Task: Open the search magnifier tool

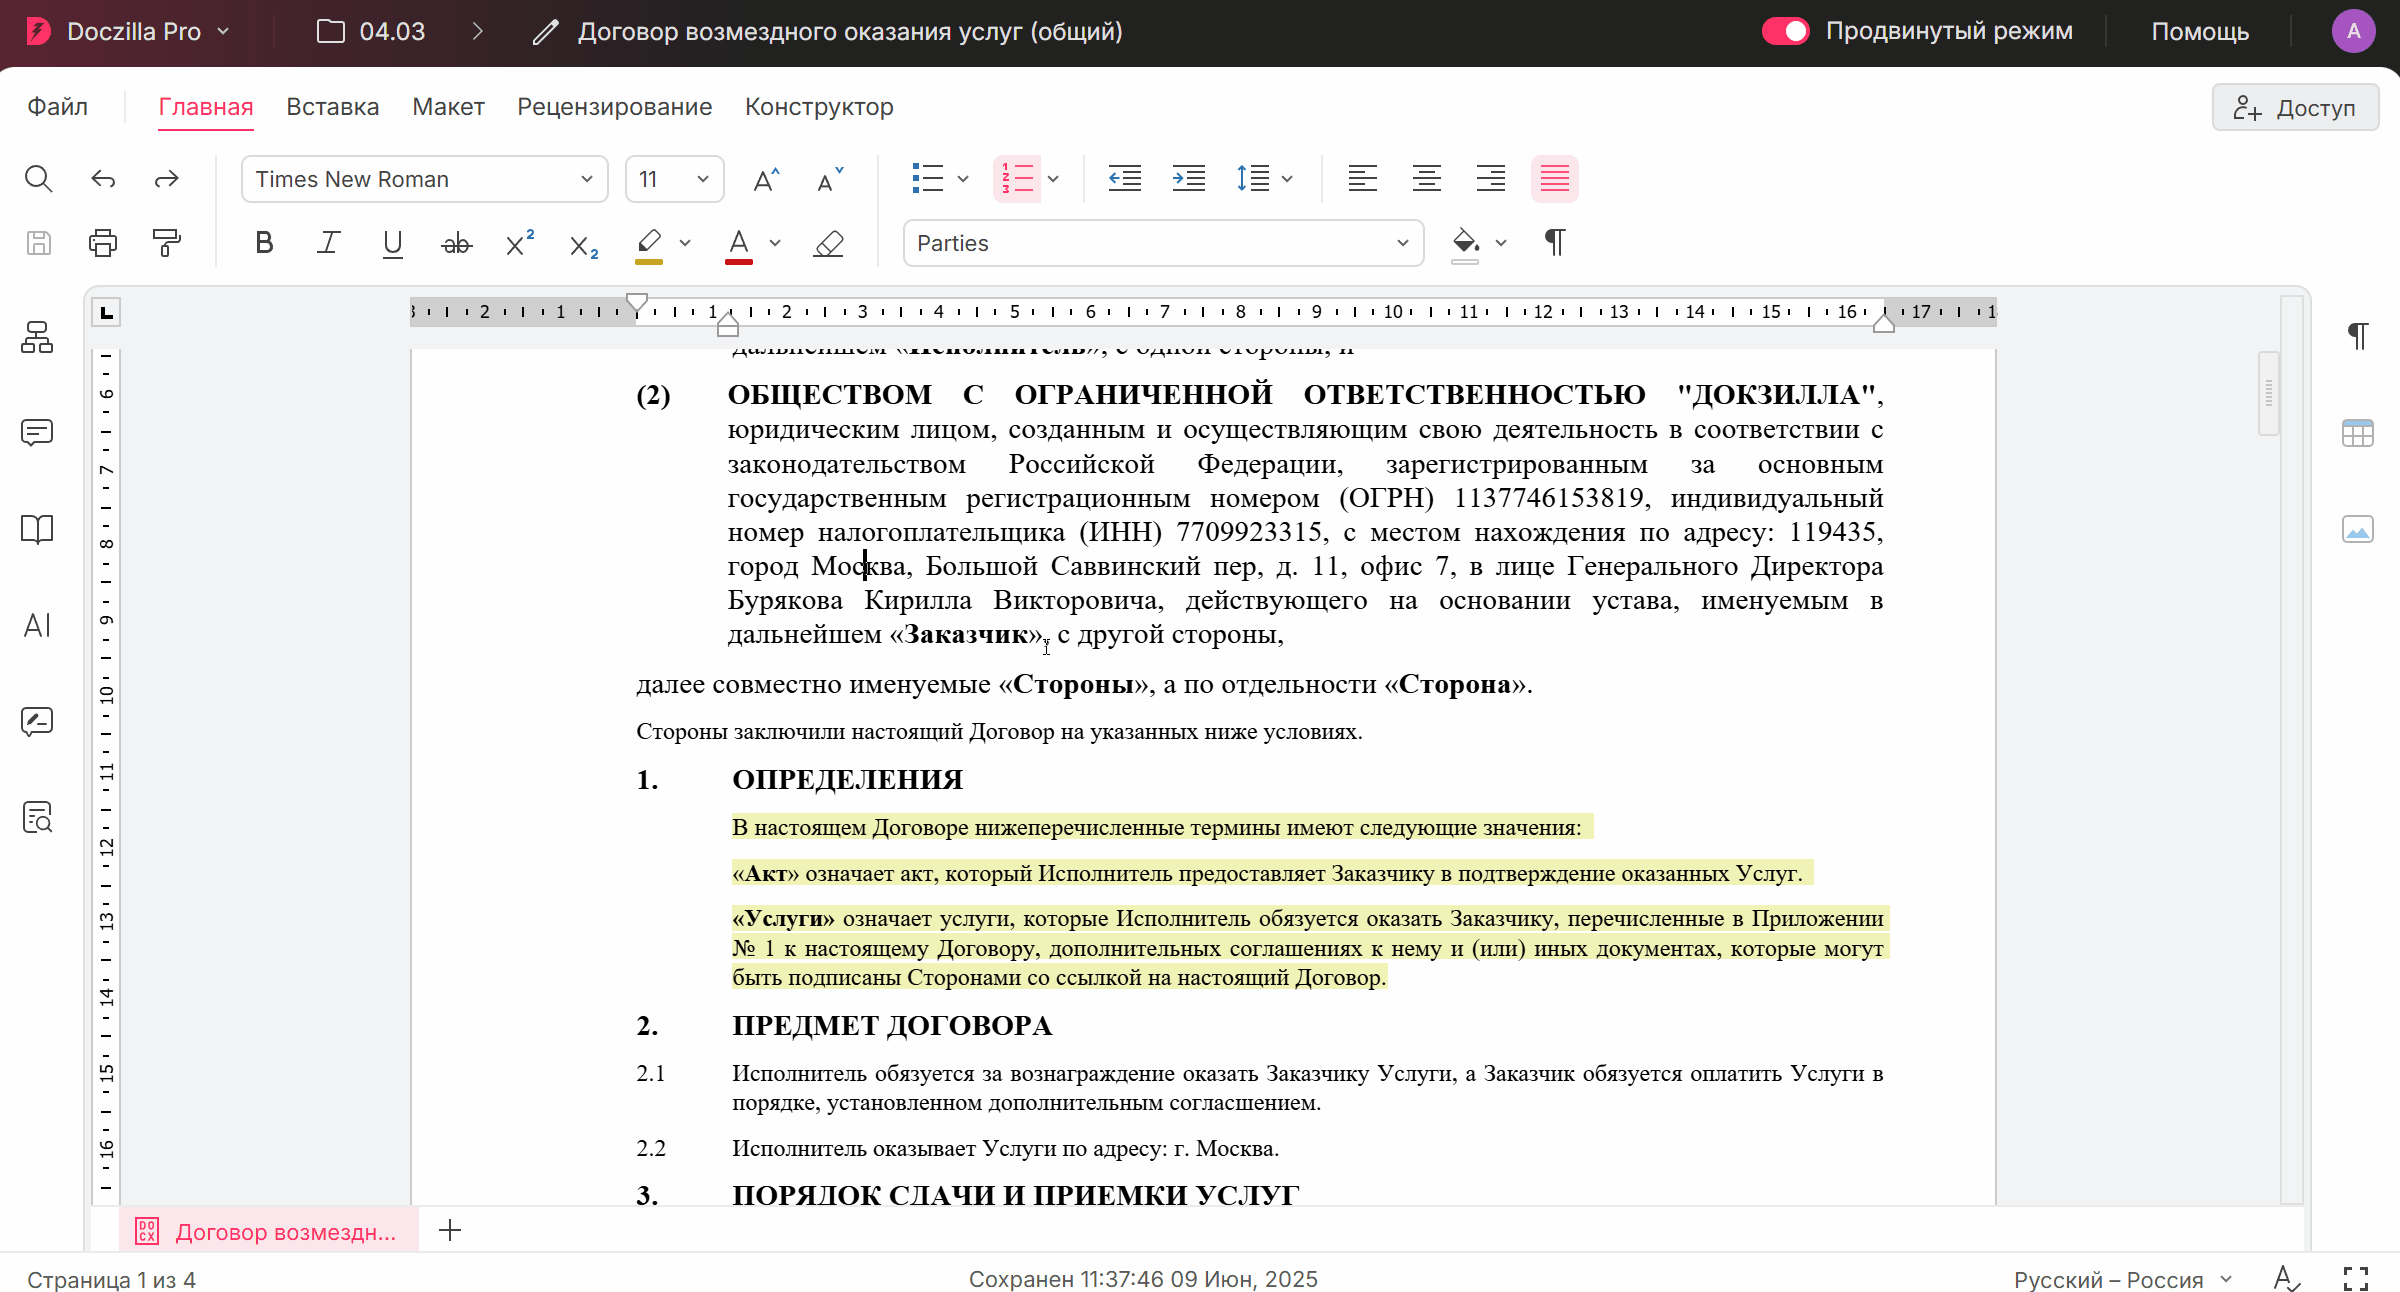Action: click(x=38, y=179)
